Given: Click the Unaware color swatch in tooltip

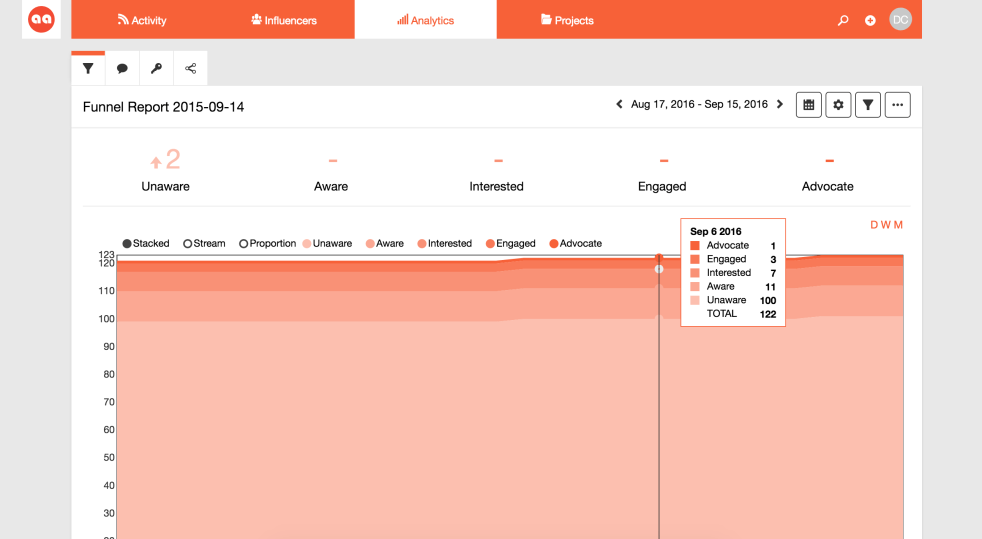Looking at the screenshot, I should click(x=695, y=300).
